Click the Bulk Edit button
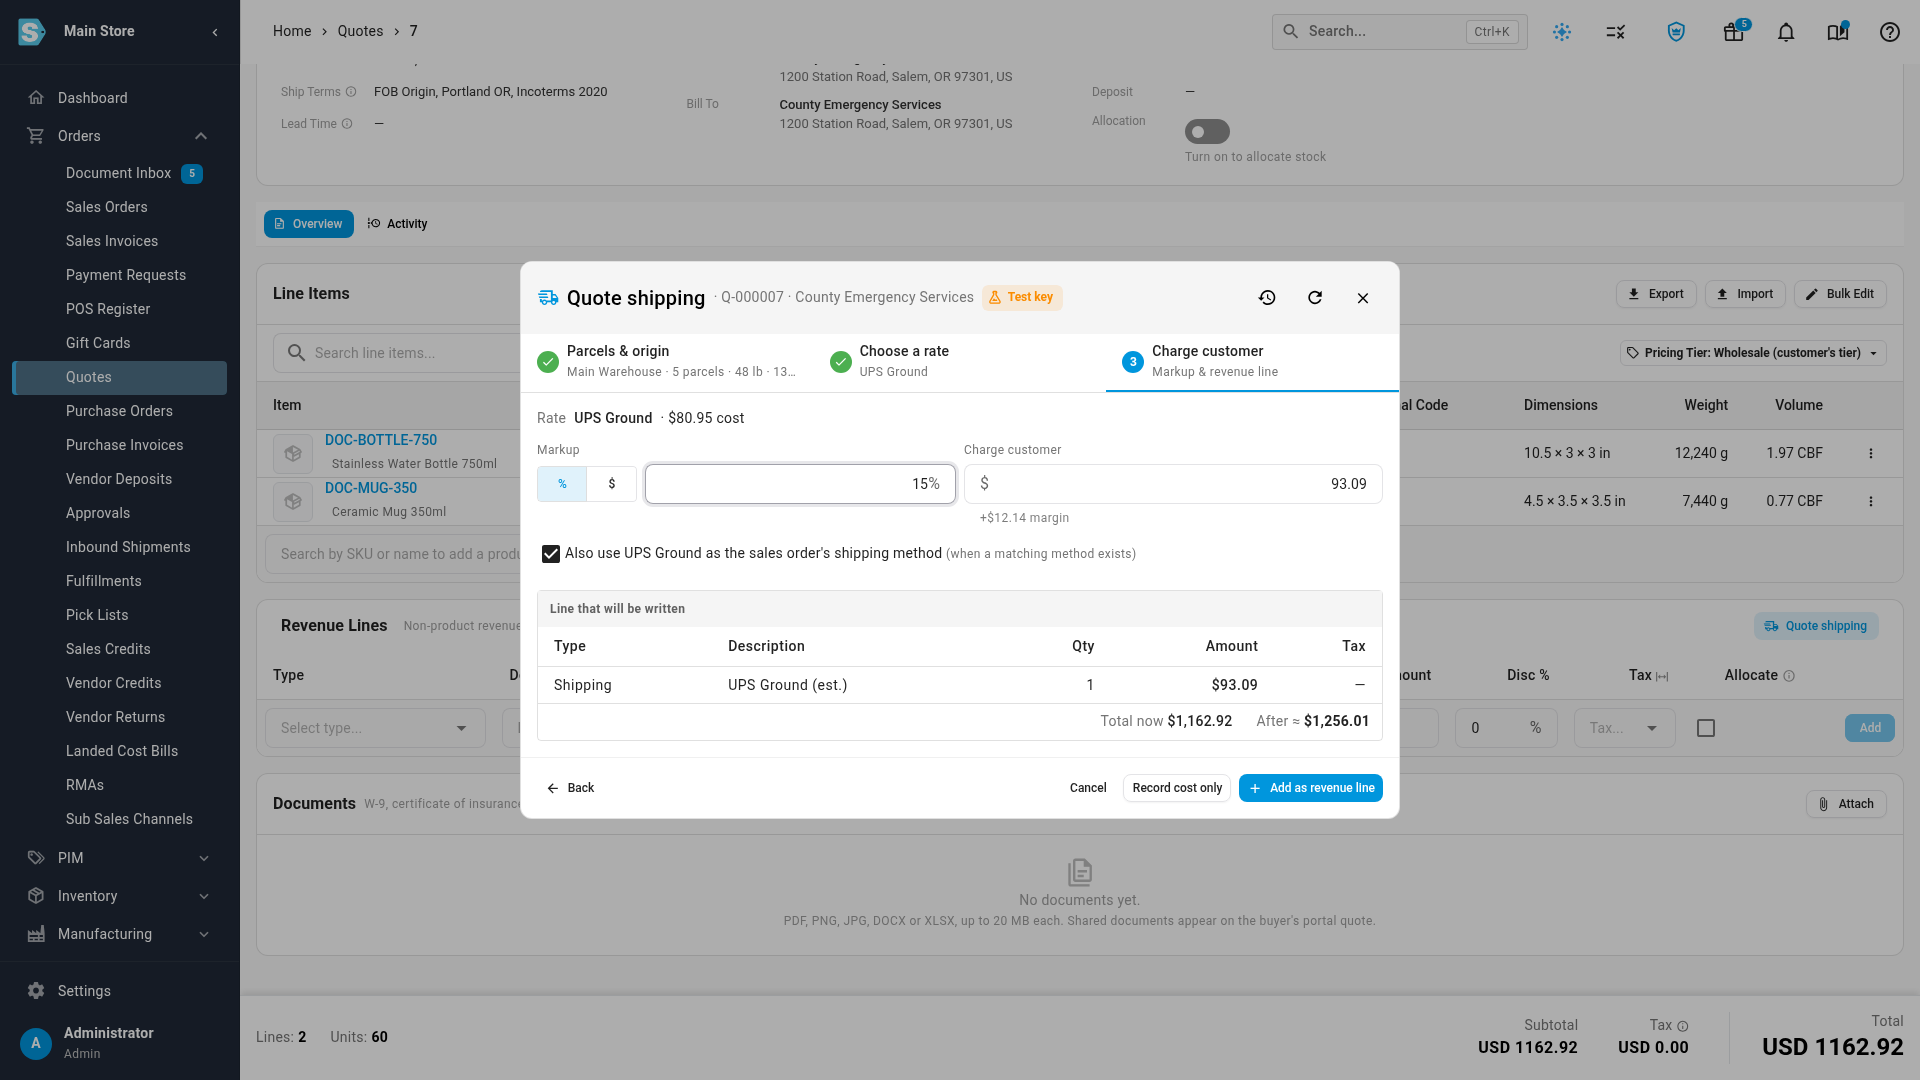The image size is (1920, 1080). [1840, 294]
